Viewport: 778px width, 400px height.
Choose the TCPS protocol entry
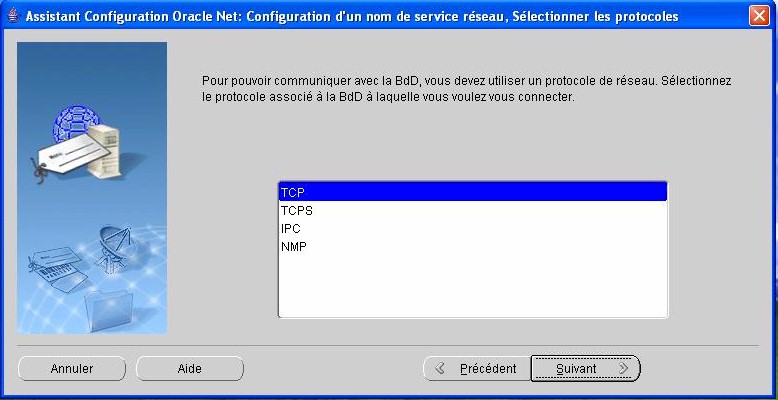pyautogui.click(x=472, y=210)
